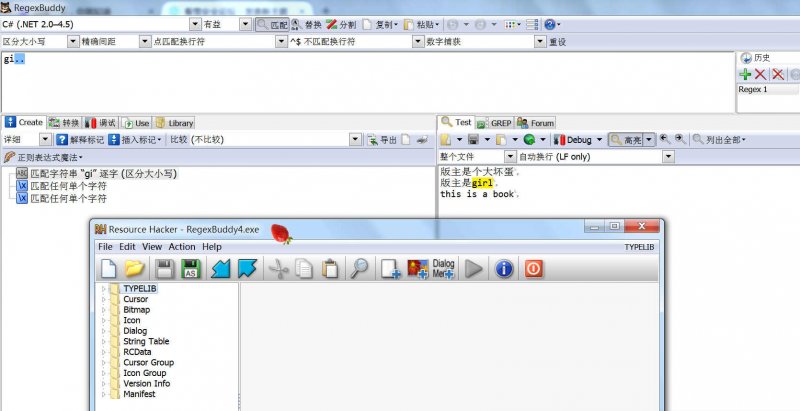The image size is (800, 411).
Task: Select Regex 1 in the History list
Action: click(768, 90)
